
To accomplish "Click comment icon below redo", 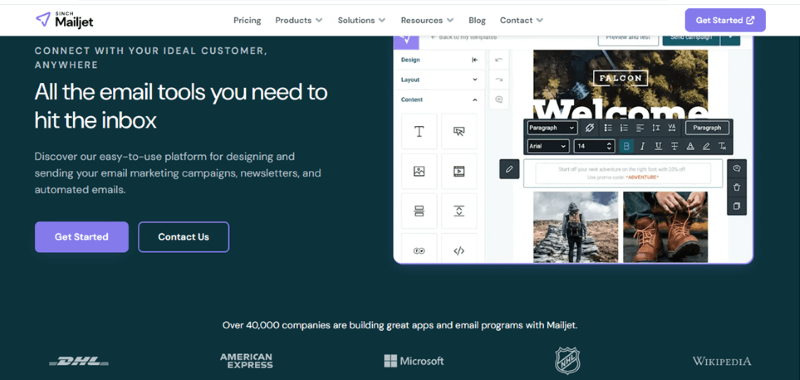I will pyautogui.click(x=499, y=99).
